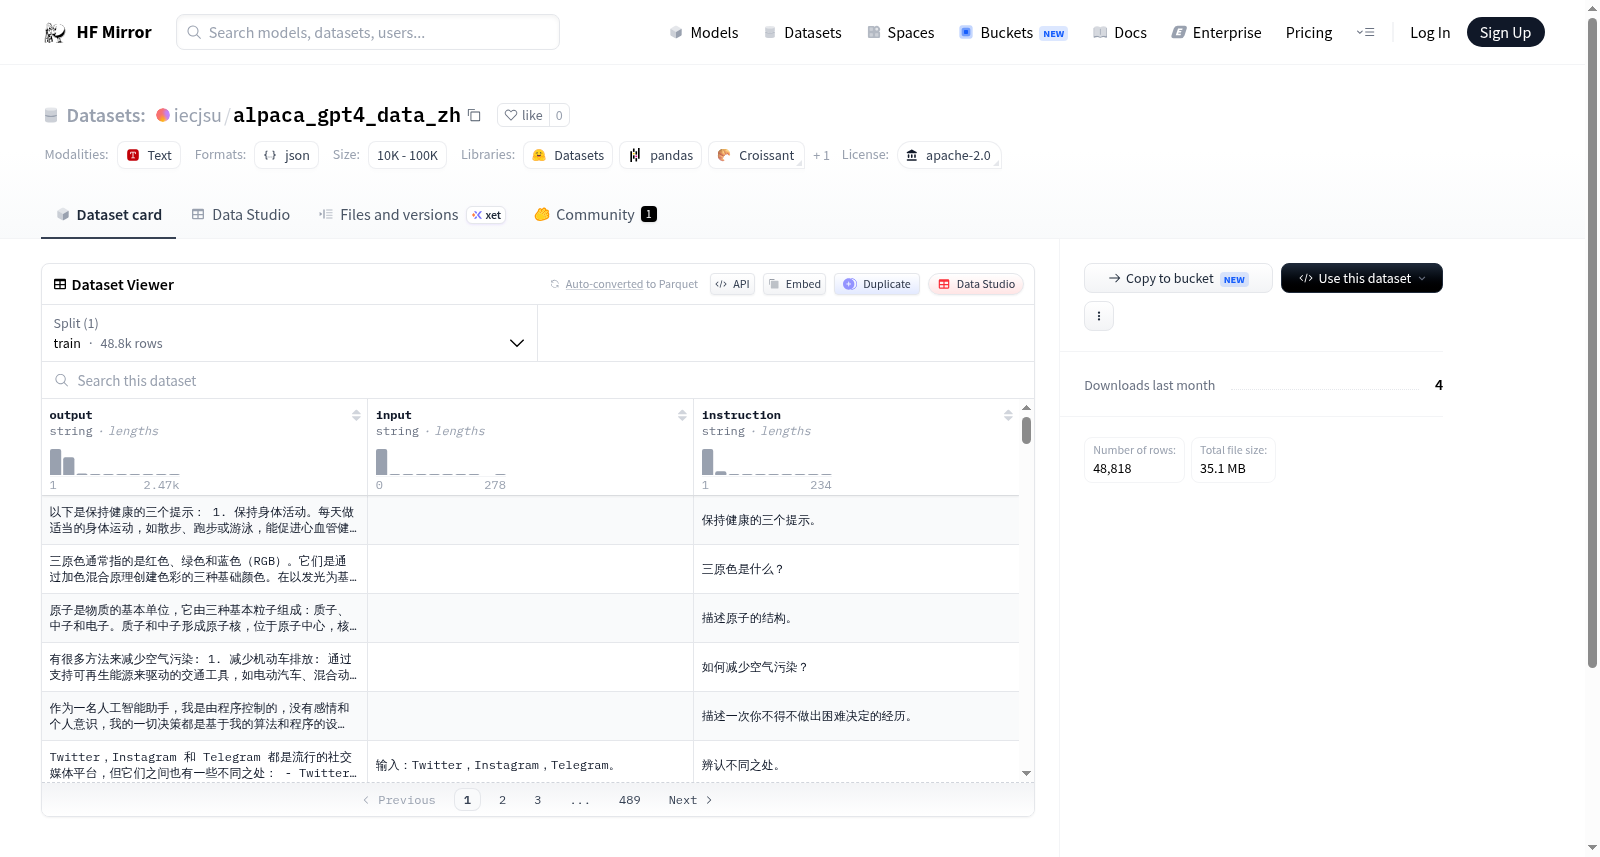Sort the input column
Screen dimensions: 1600x857
682,415
